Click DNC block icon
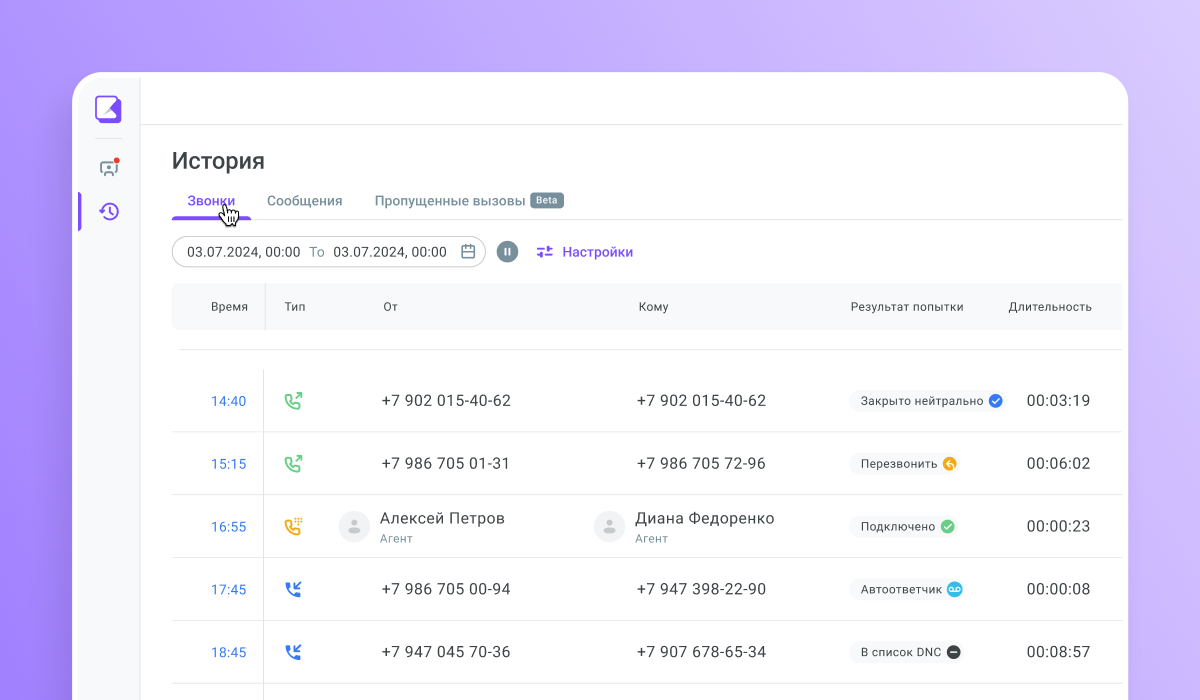 tap(953, 652)
